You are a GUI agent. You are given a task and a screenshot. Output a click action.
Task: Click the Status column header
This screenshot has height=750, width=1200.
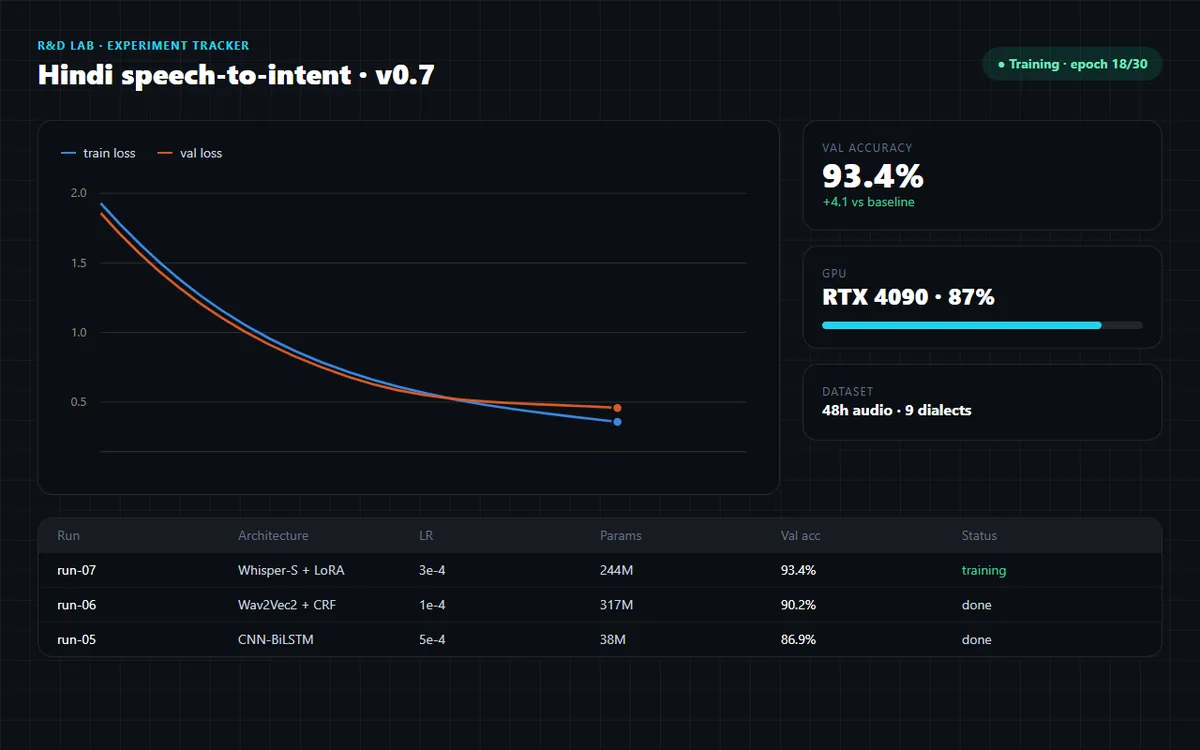pos(979,536)
